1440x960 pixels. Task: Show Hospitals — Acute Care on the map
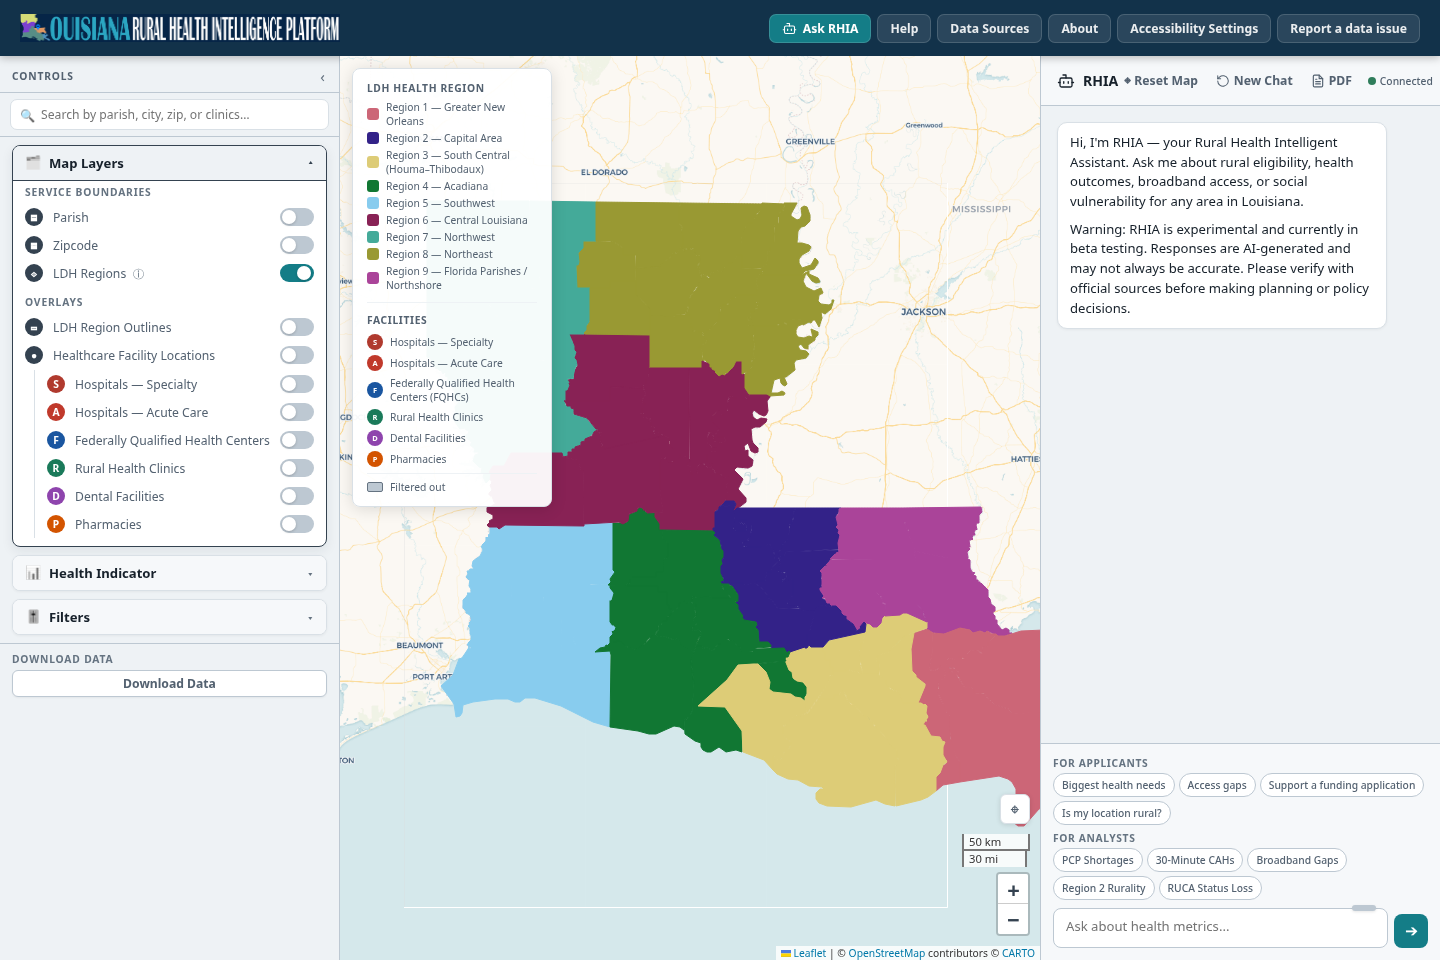(x=297, y=412)
